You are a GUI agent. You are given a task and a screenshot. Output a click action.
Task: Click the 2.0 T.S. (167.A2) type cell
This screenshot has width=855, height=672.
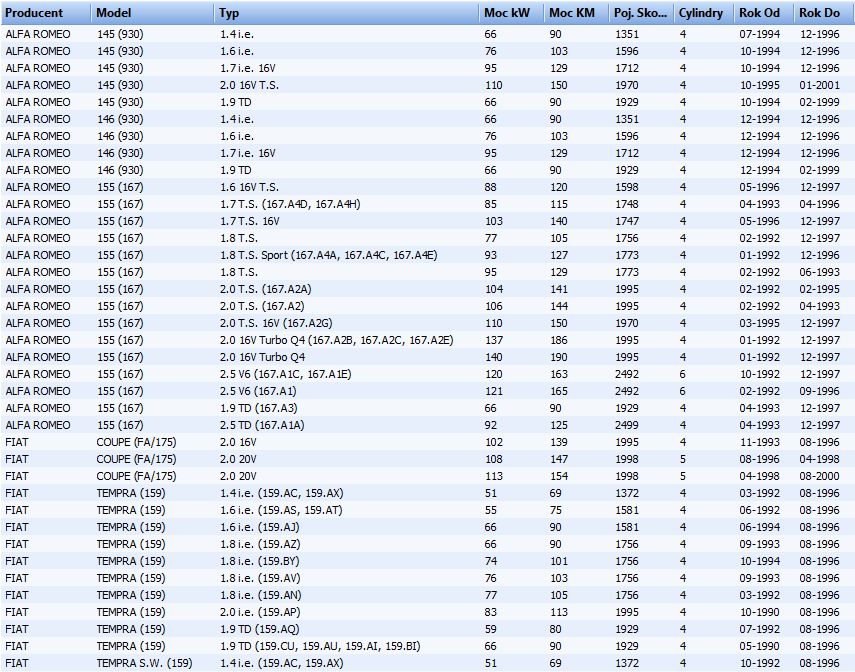[x=262, y=306]
